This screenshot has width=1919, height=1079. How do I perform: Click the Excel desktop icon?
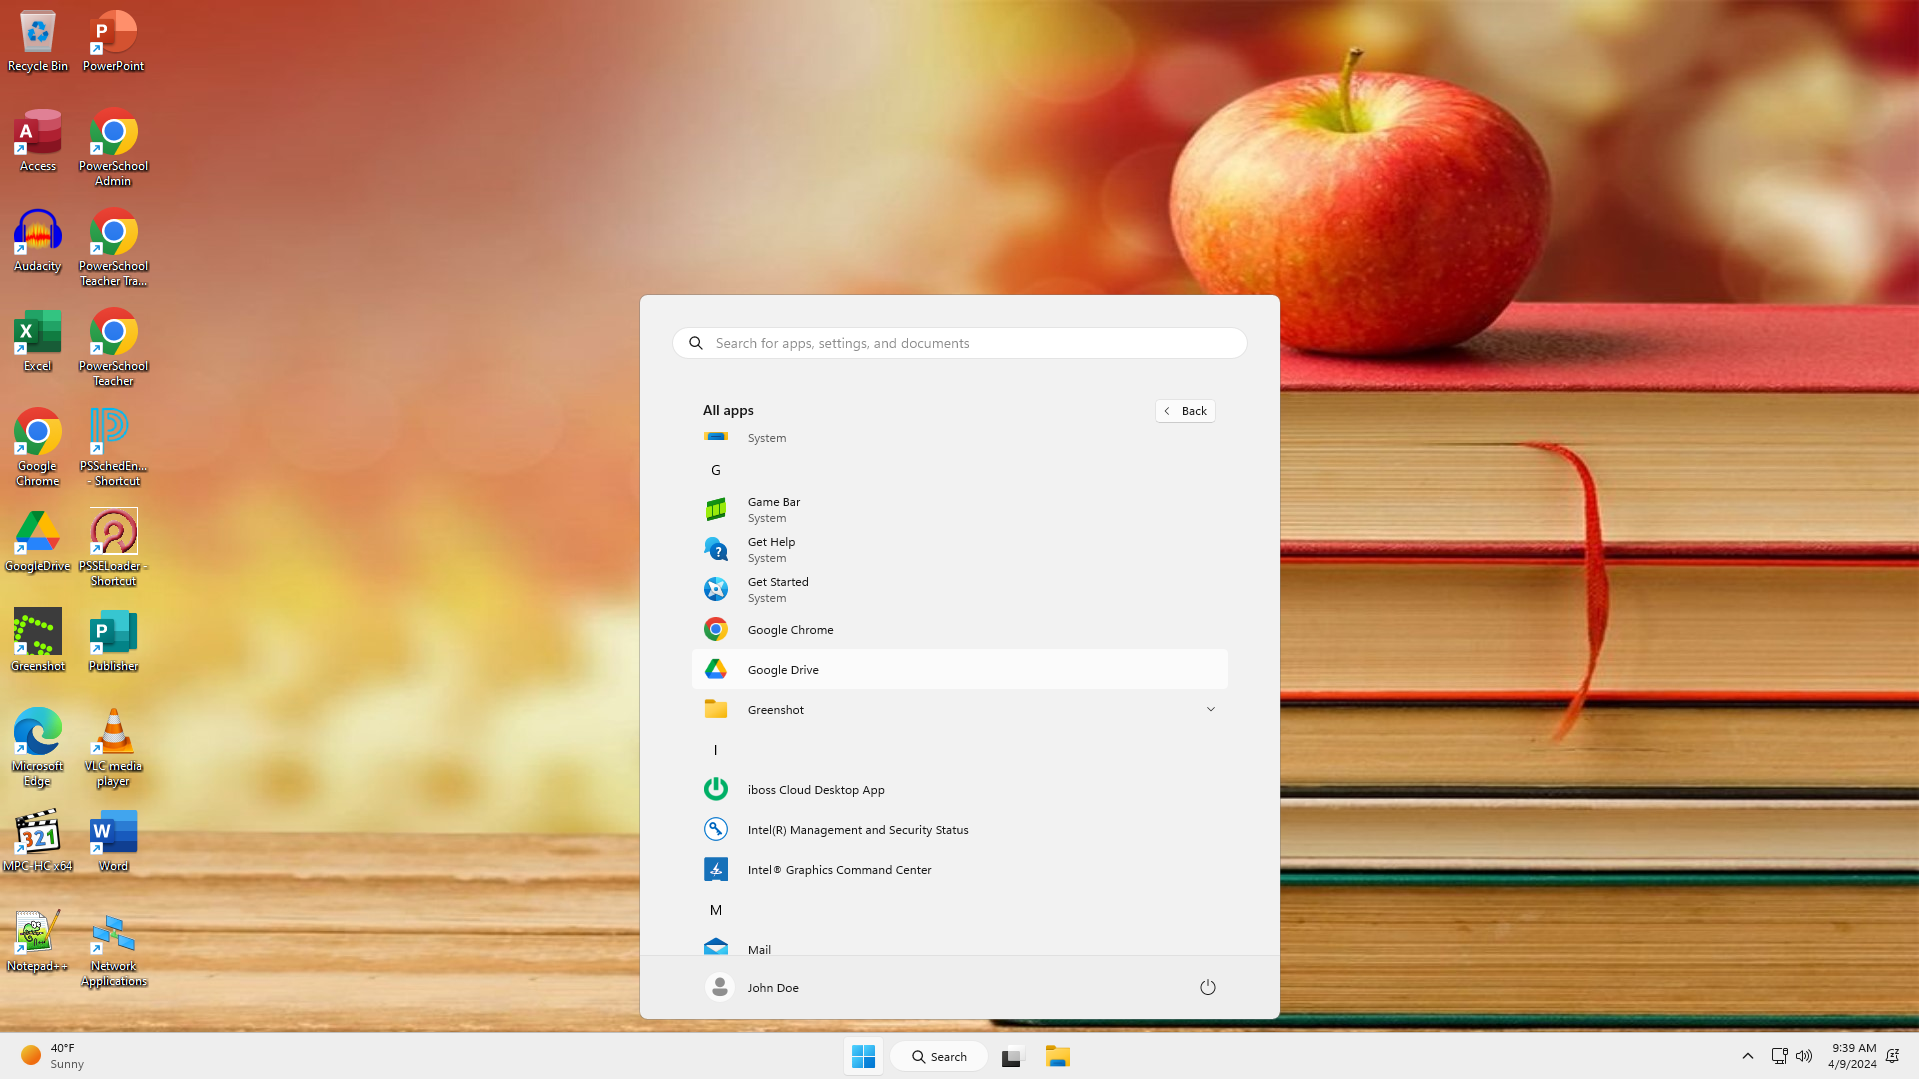coord(38,341)
